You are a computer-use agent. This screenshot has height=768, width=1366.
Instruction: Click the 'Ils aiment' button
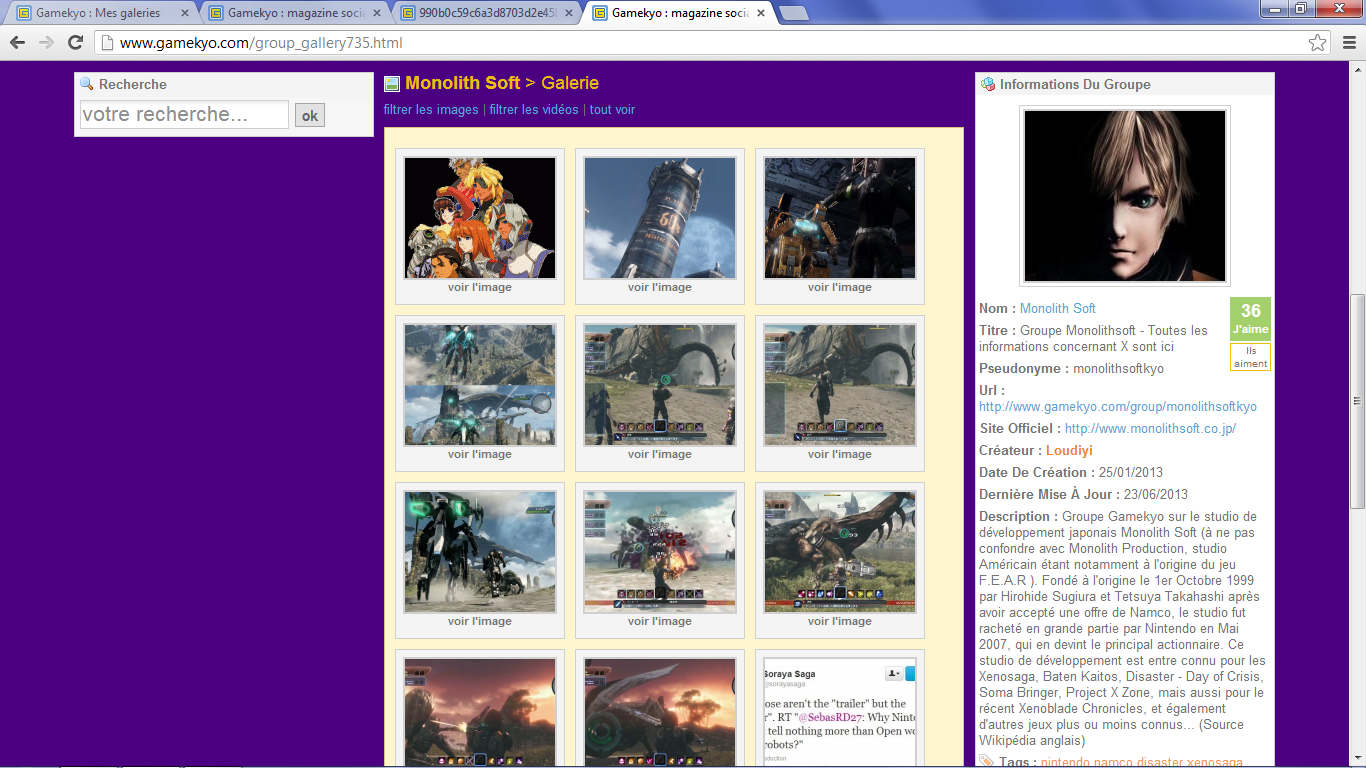tap(1250, 357)
